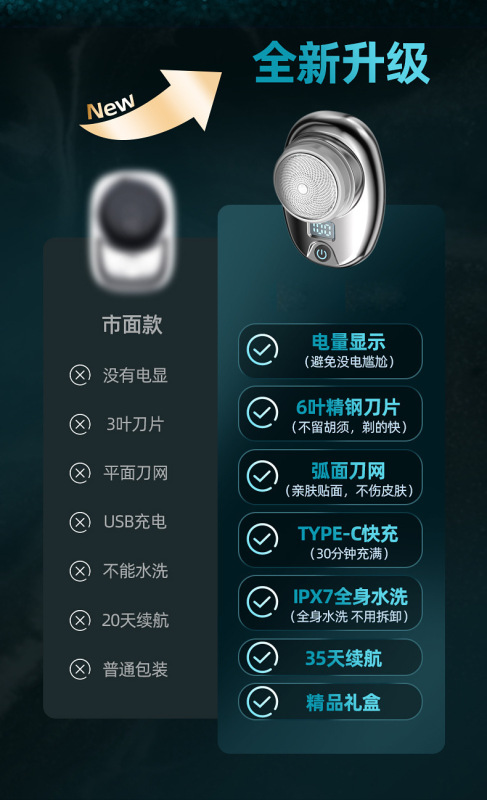The width and height of the screenshot is (487, 800).
Task: Click the X icon beside 平面刀网
Action: click(x=80, y=473)
